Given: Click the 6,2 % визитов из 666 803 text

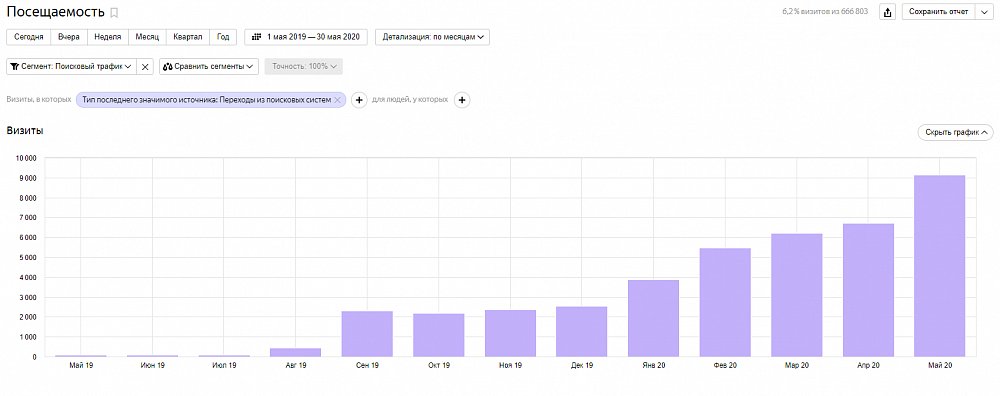Looking at the screenshot, I should click(826, 12).
